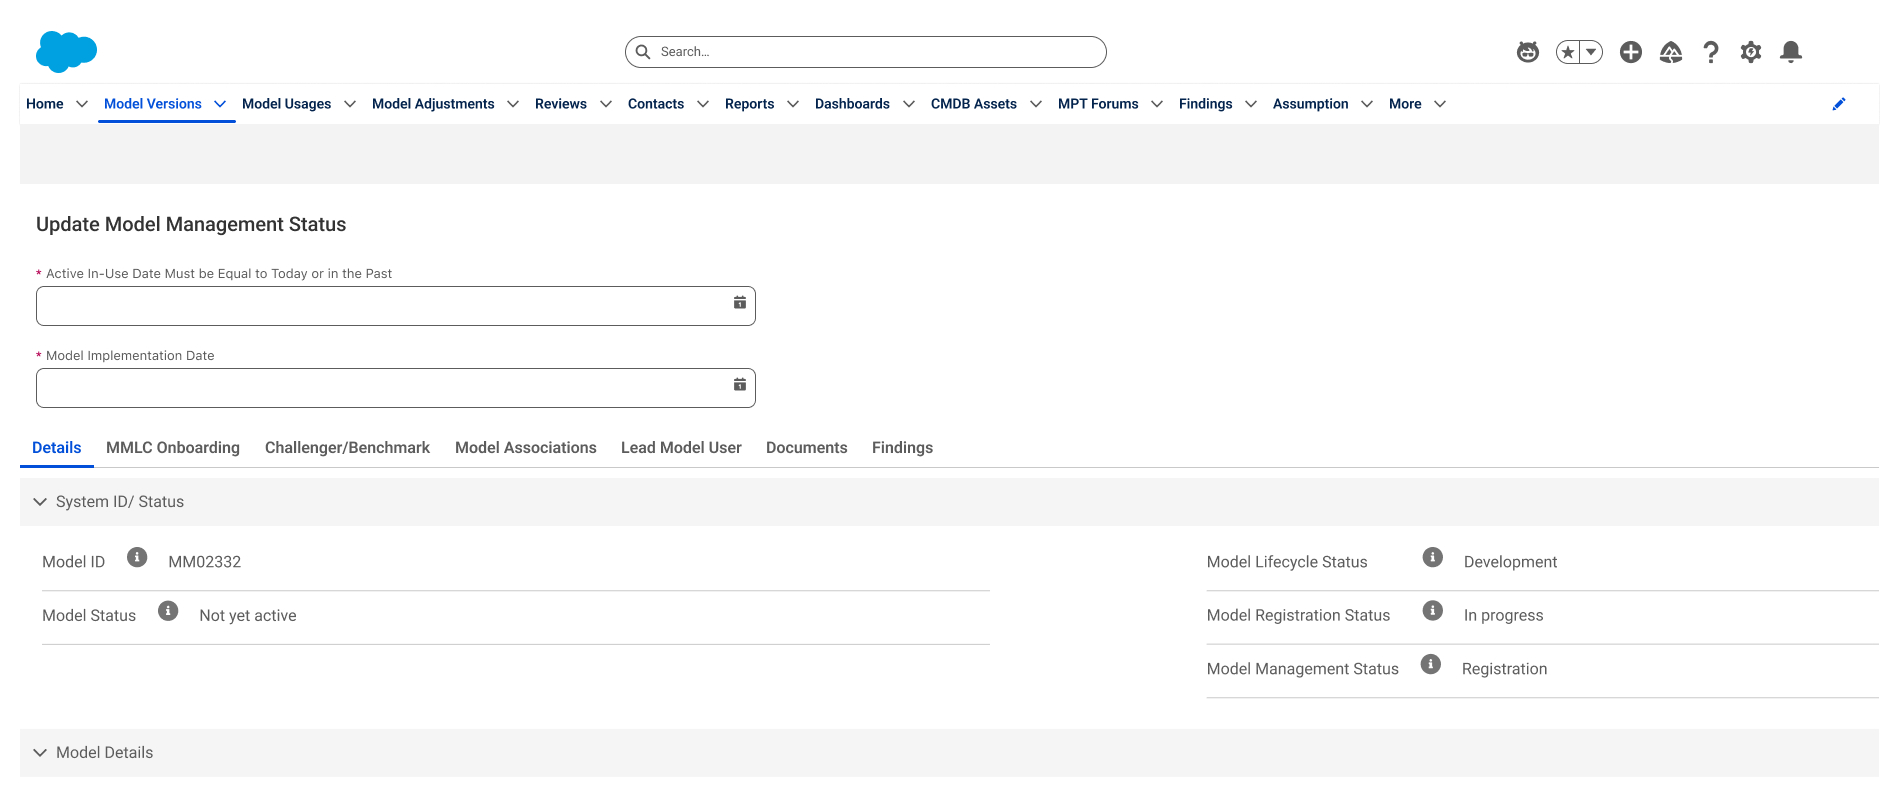Image resolution: width=1899 pixels, height=797 pixels.
Task: Open the Contacts dropdown chevron
Action: click(x=703, y=104)
